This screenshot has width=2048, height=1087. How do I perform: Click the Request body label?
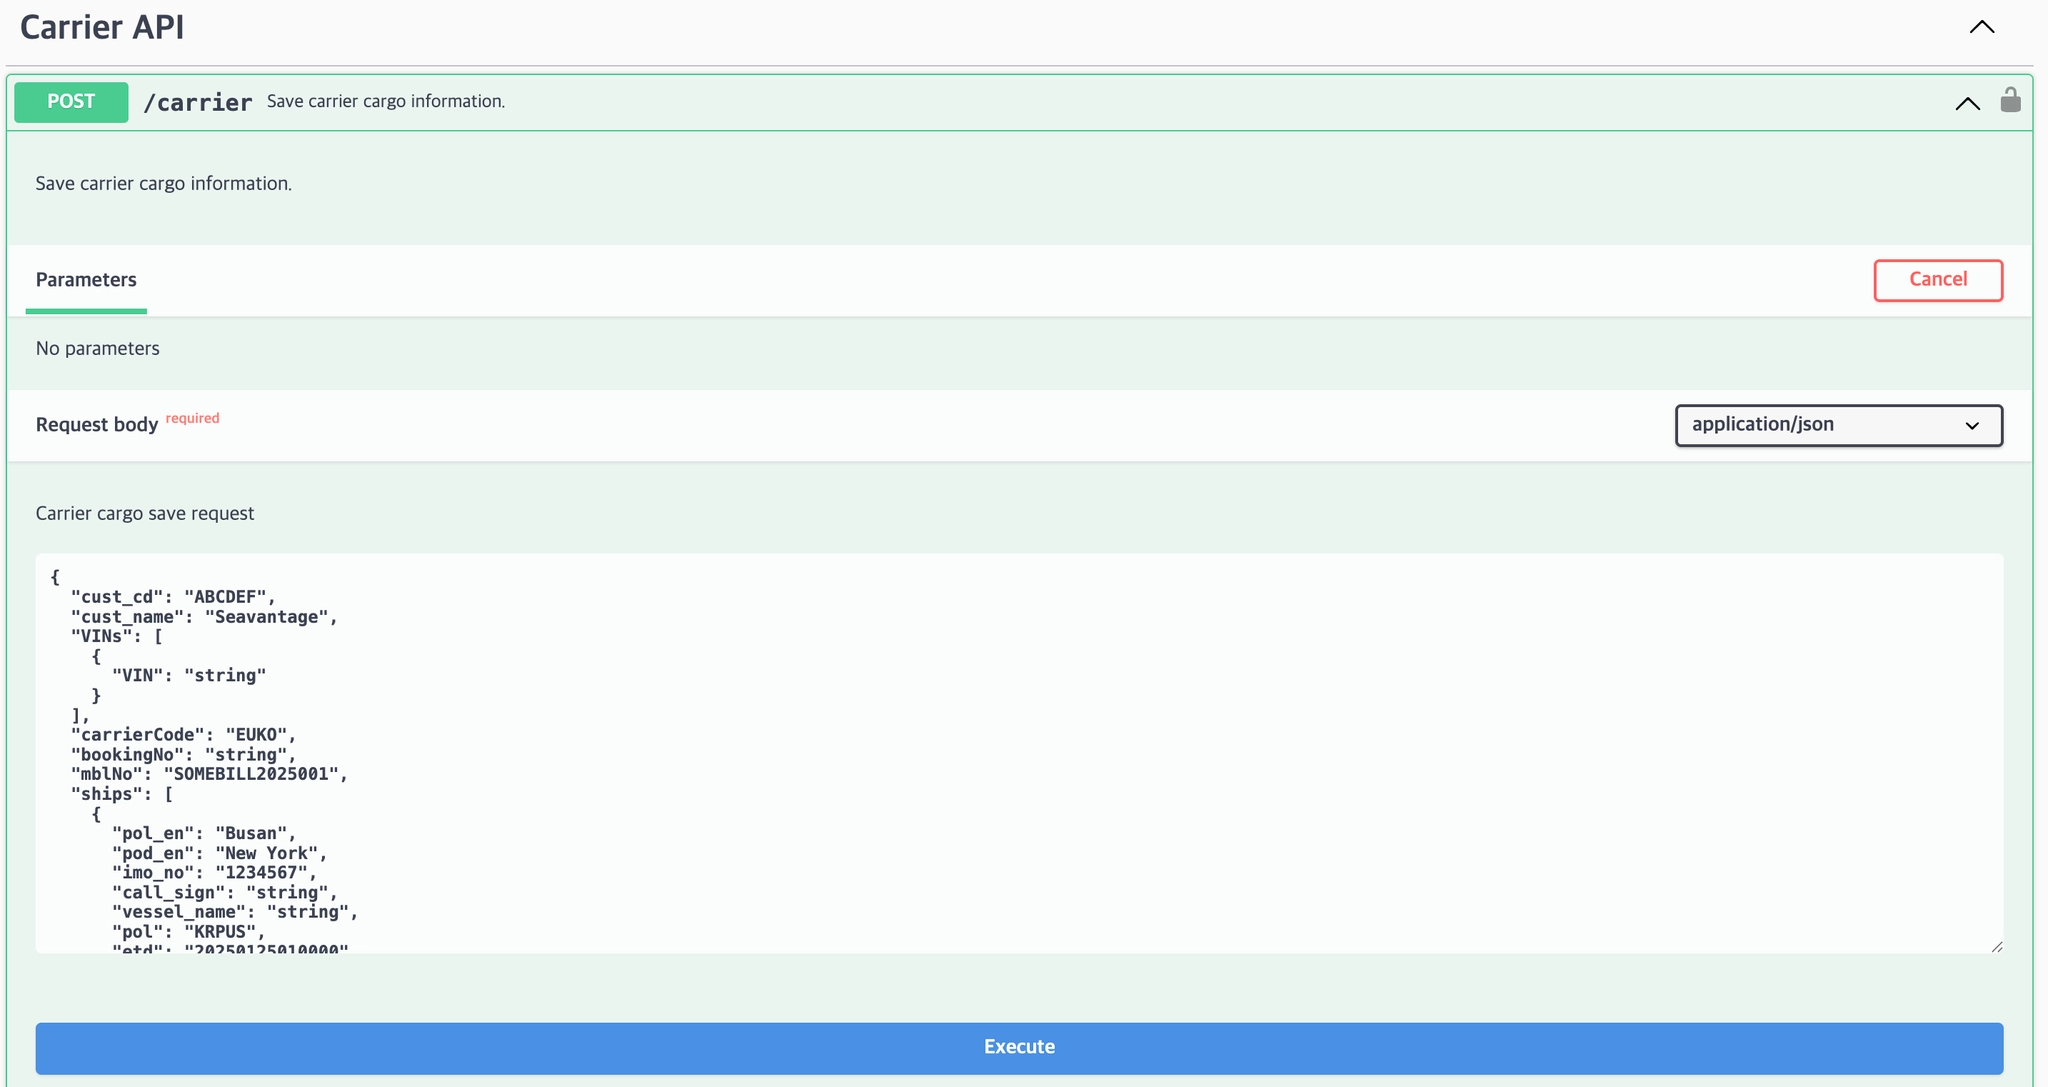pyautogui.click(x=97, y=425)
